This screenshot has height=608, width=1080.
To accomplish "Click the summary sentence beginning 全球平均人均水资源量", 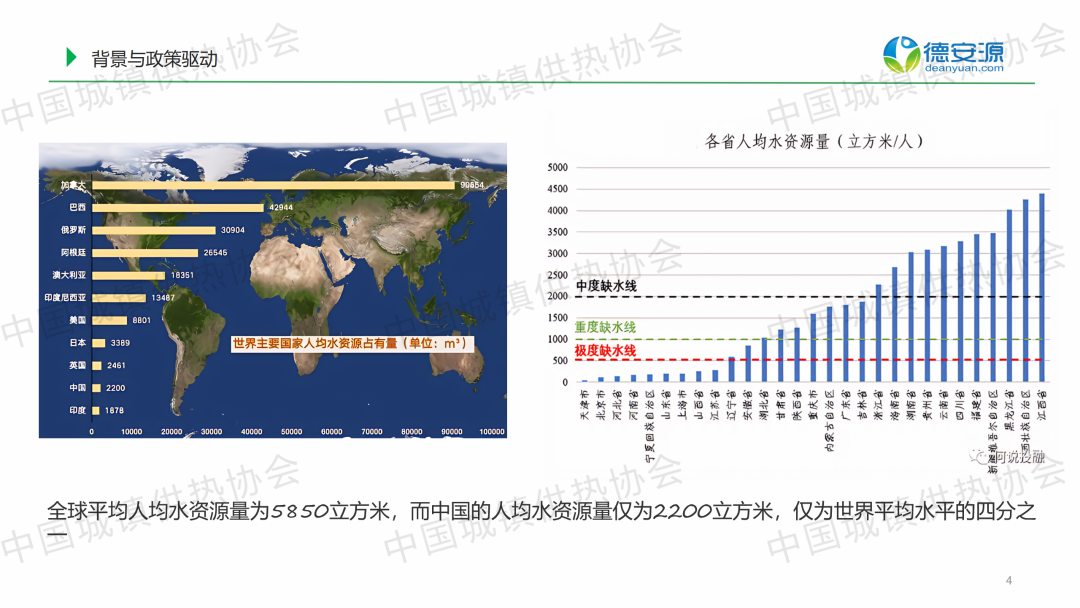I will click(x=540, y=512).
